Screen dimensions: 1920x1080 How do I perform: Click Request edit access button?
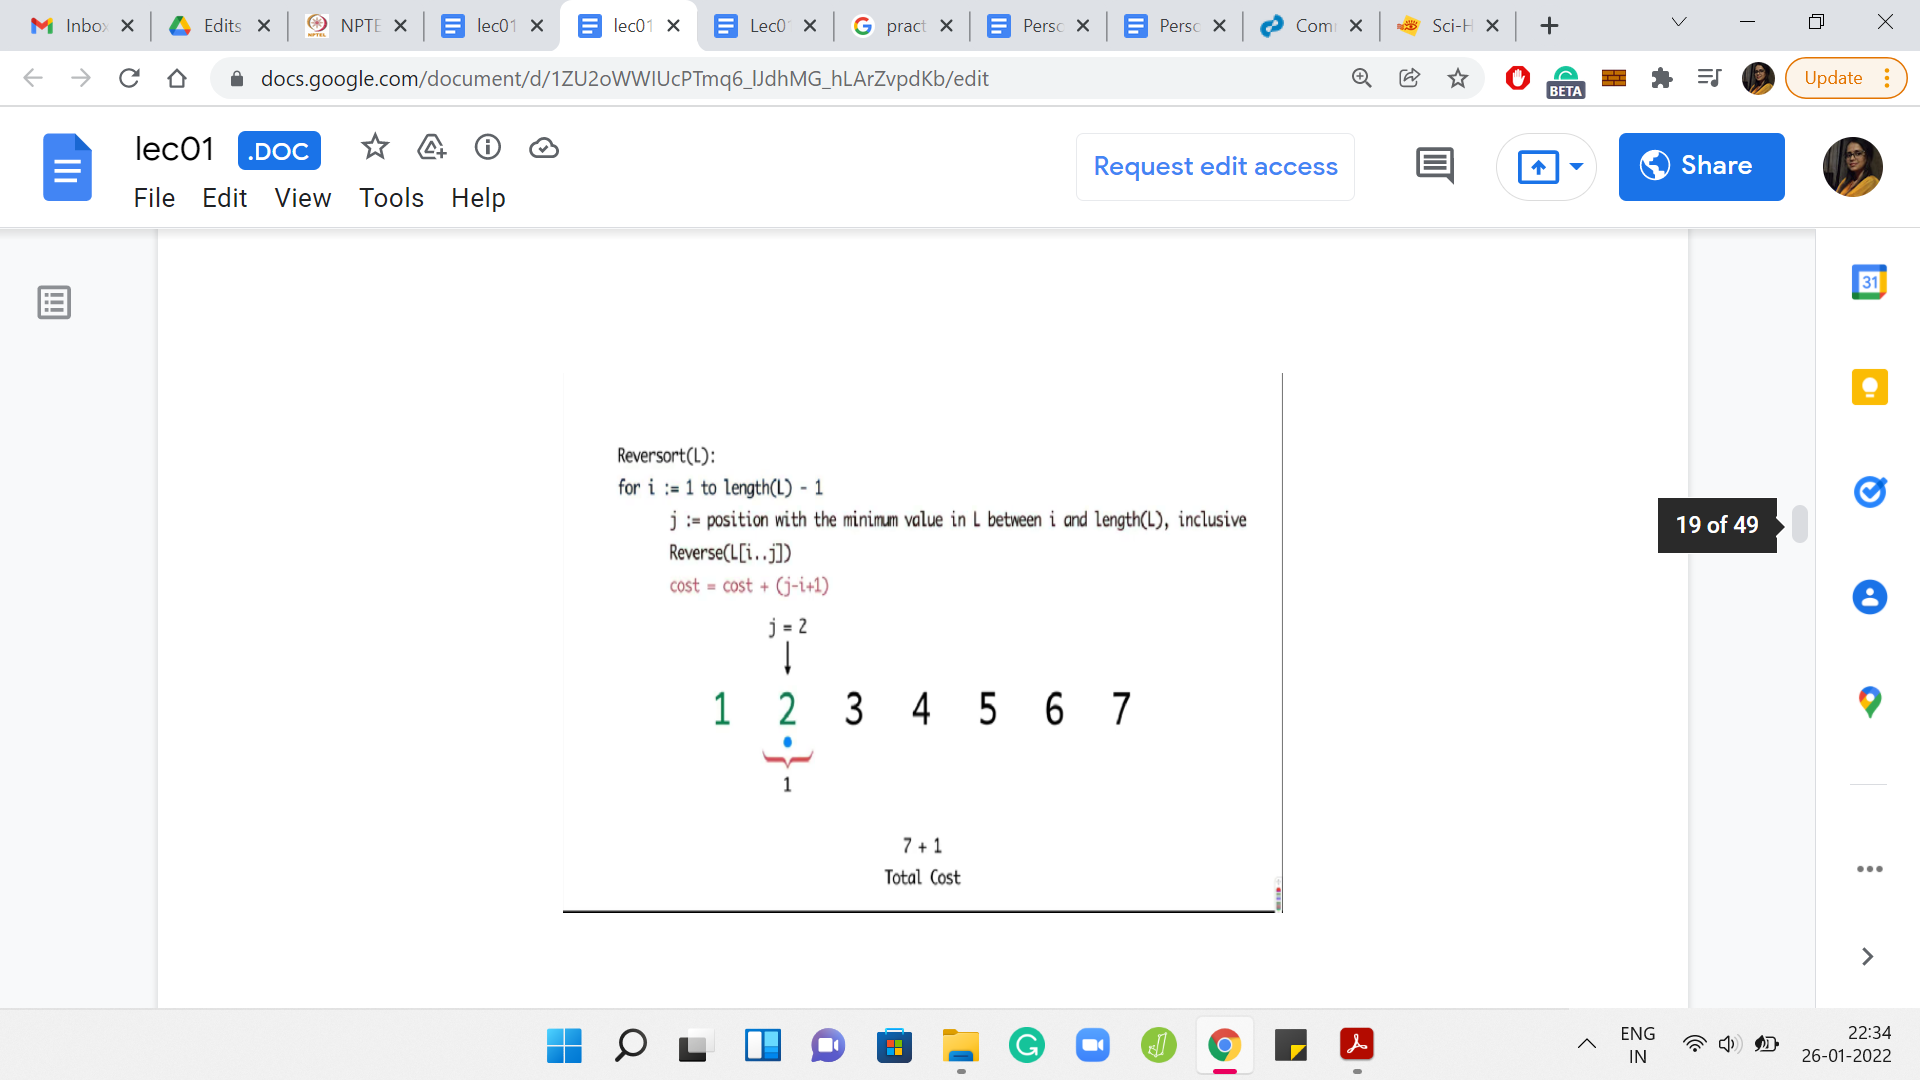1215,166
